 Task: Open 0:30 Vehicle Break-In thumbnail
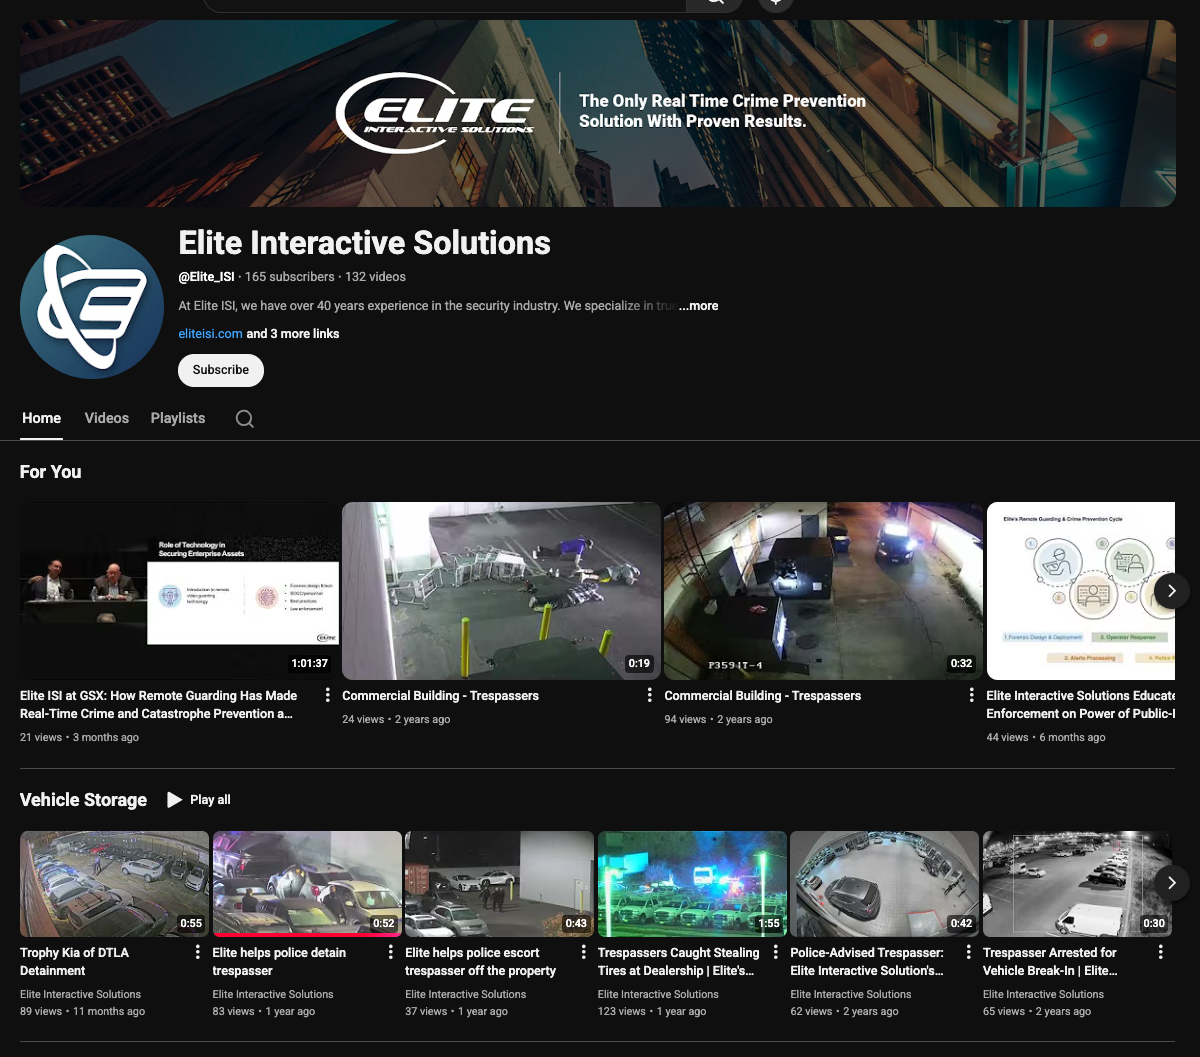click(1077, 884)
